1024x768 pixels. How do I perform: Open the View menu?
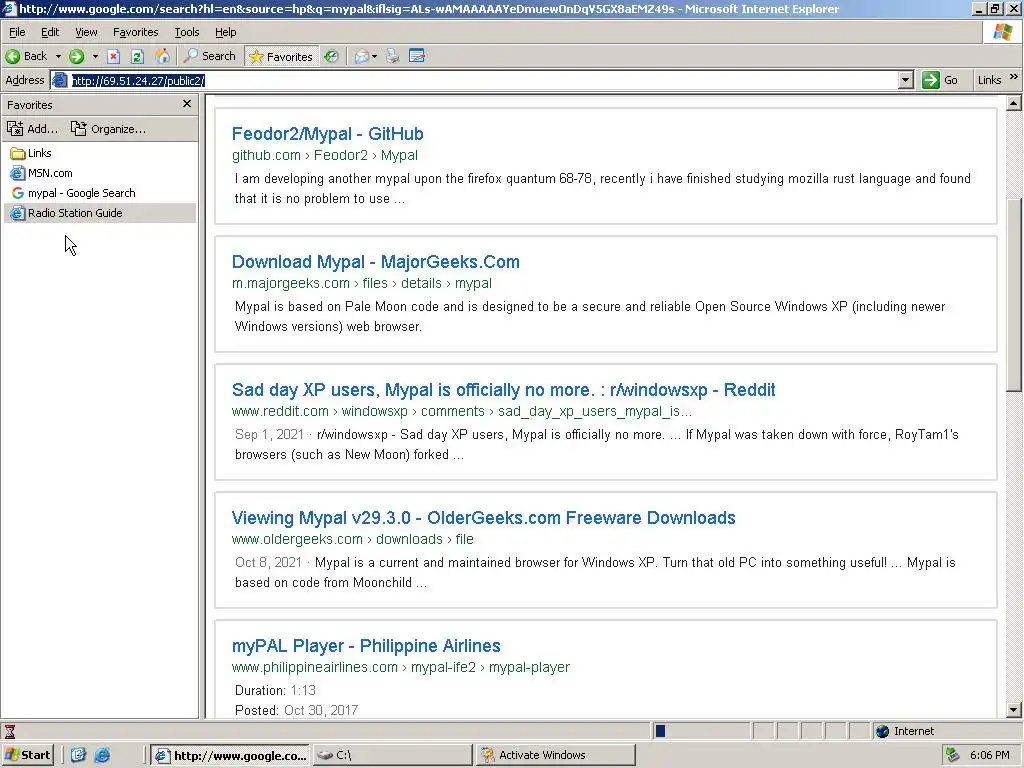(86, 32)
